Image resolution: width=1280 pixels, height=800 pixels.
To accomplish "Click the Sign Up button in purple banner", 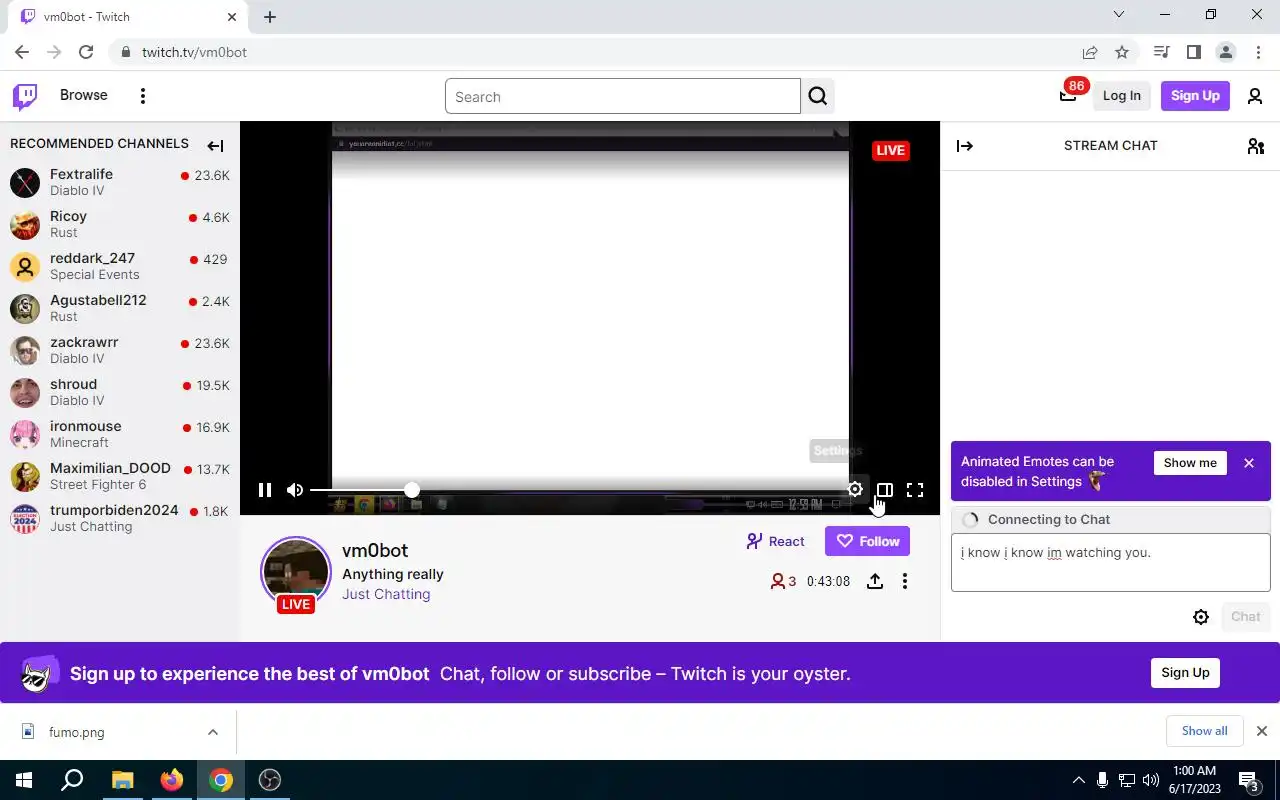I will coord(1185,673).
